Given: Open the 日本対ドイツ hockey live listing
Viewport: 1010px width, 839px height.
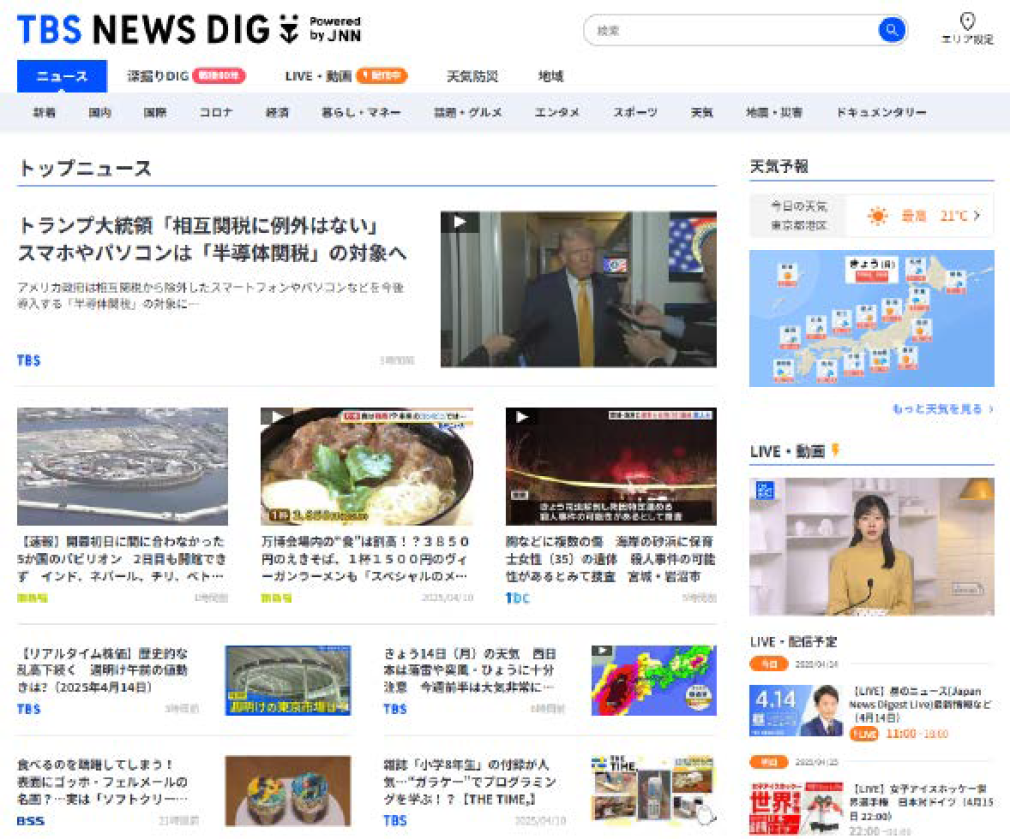Looking at the screenshot, I should coord(920,802).
